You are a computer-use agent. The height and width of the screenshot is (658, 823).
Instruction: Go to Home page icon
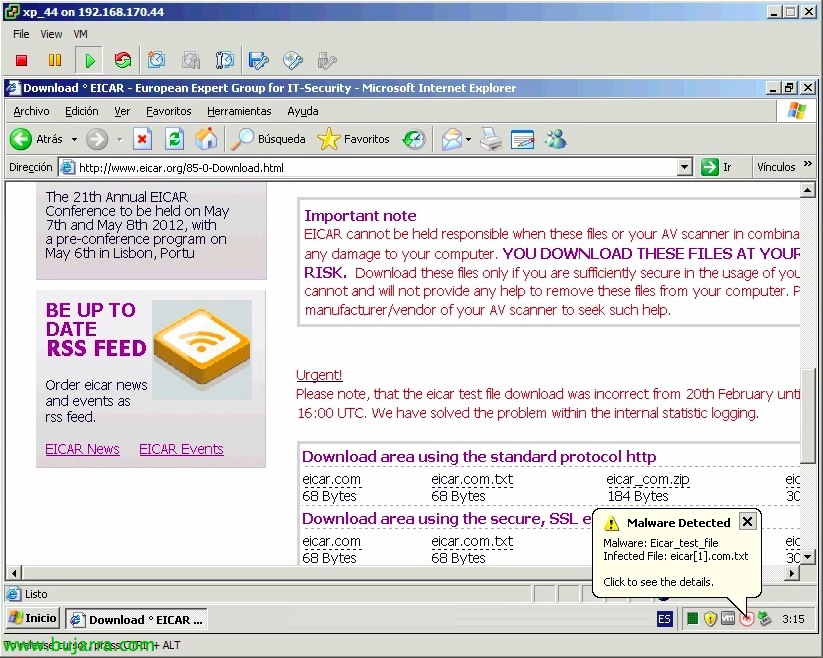206,139
